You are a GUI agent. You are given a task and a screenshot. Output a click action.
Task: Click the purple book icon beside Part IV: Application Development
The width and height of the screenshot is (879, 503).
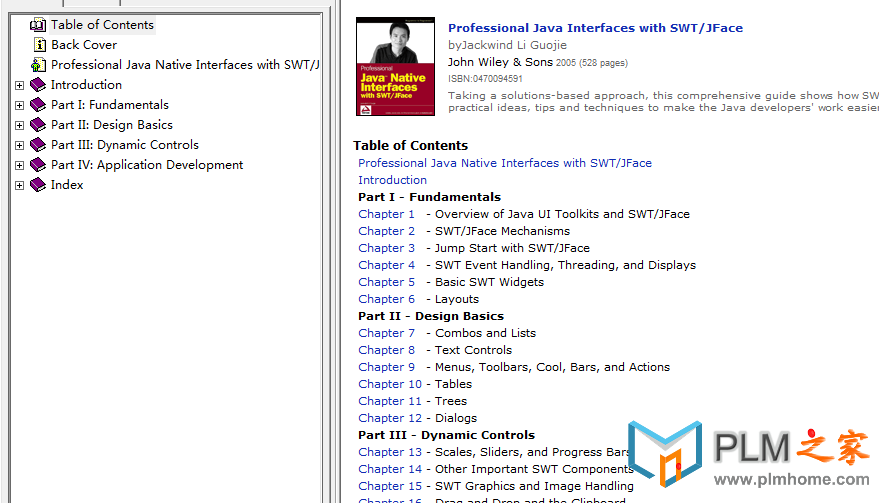coord(38,165)
